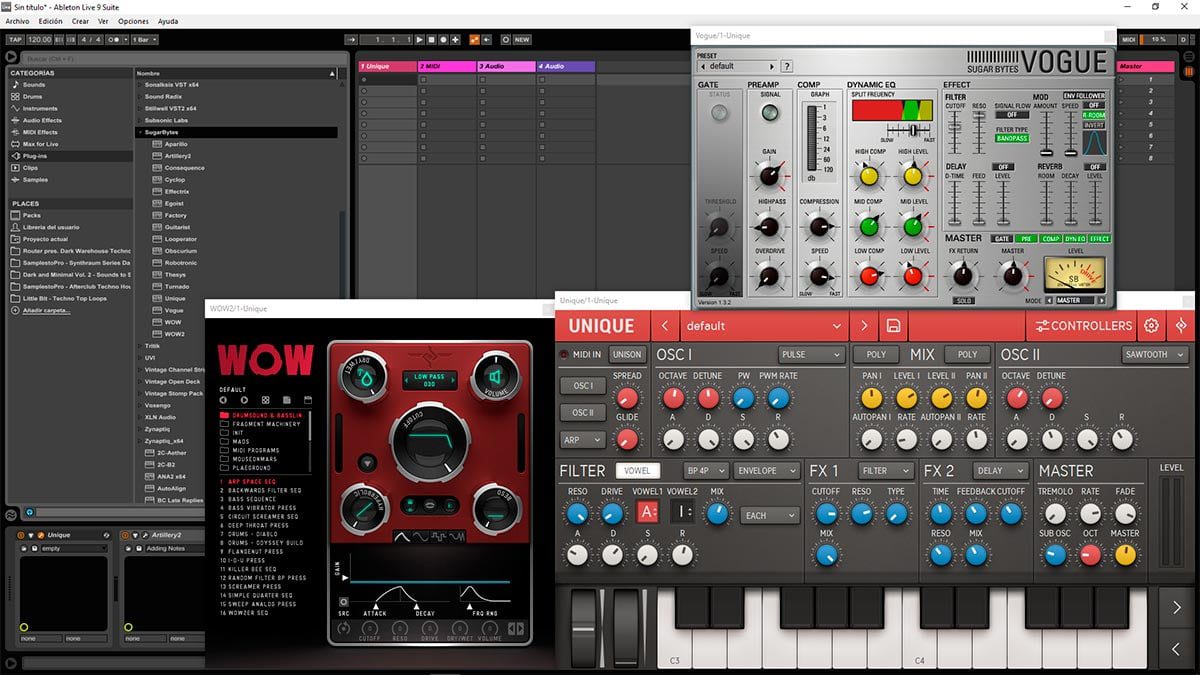Click the Ableton play button
Screen dimensions: 1200x675
click(x=420, y=40)
